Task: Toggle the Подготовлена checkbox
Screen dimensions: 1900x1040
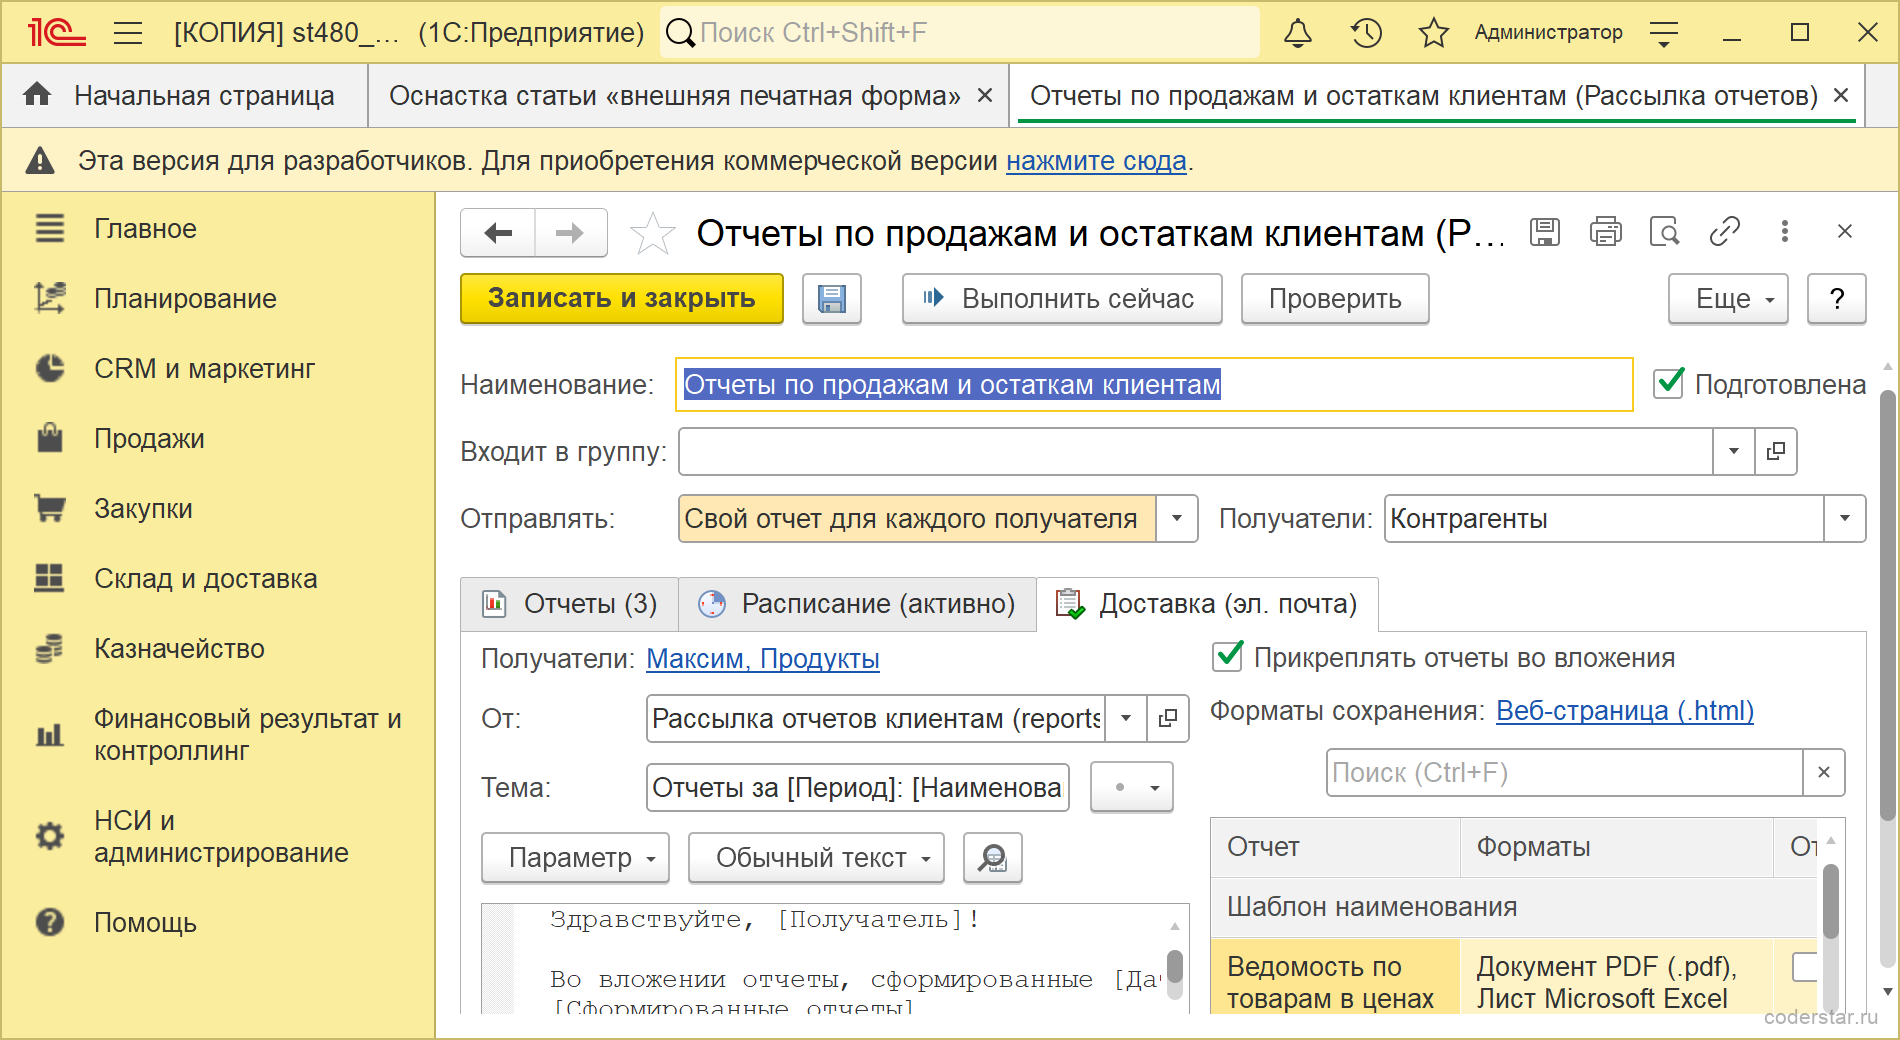Action: tap(1668, 384)
